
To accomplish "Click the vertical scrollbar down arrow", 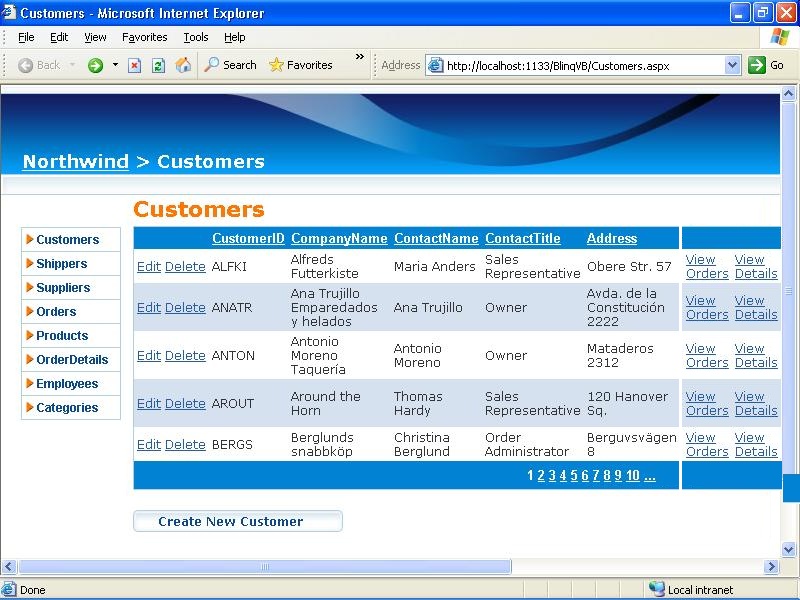I will (788, 549).
